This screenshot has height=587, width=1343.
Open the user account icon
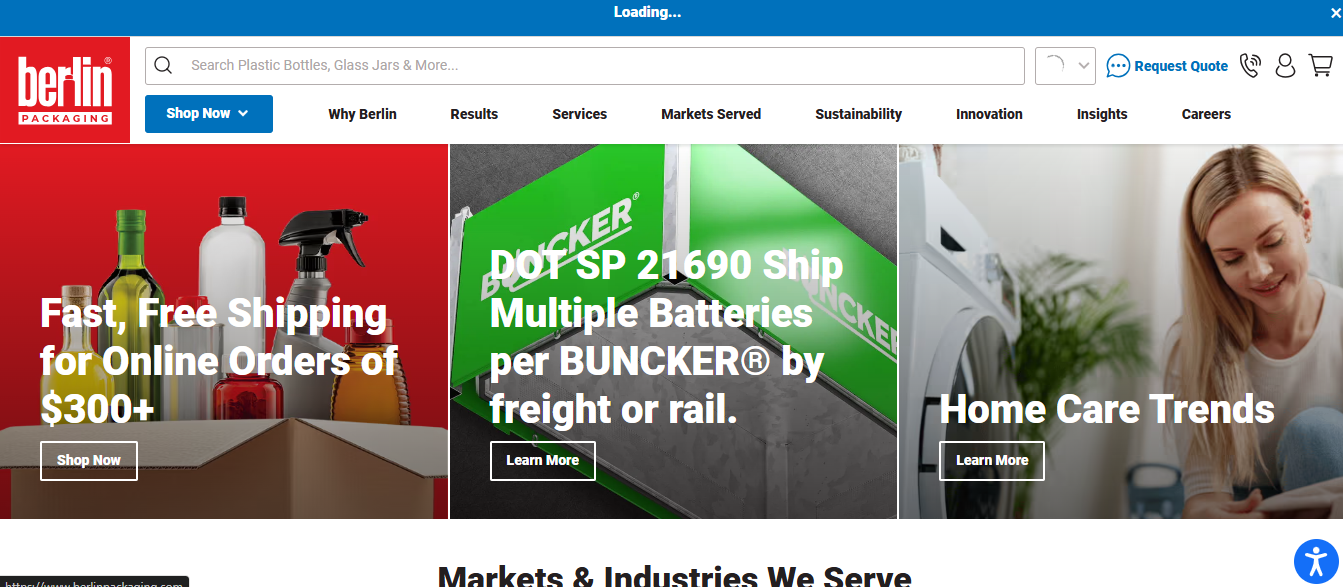pyautogui.click(x=1285, y=66)
